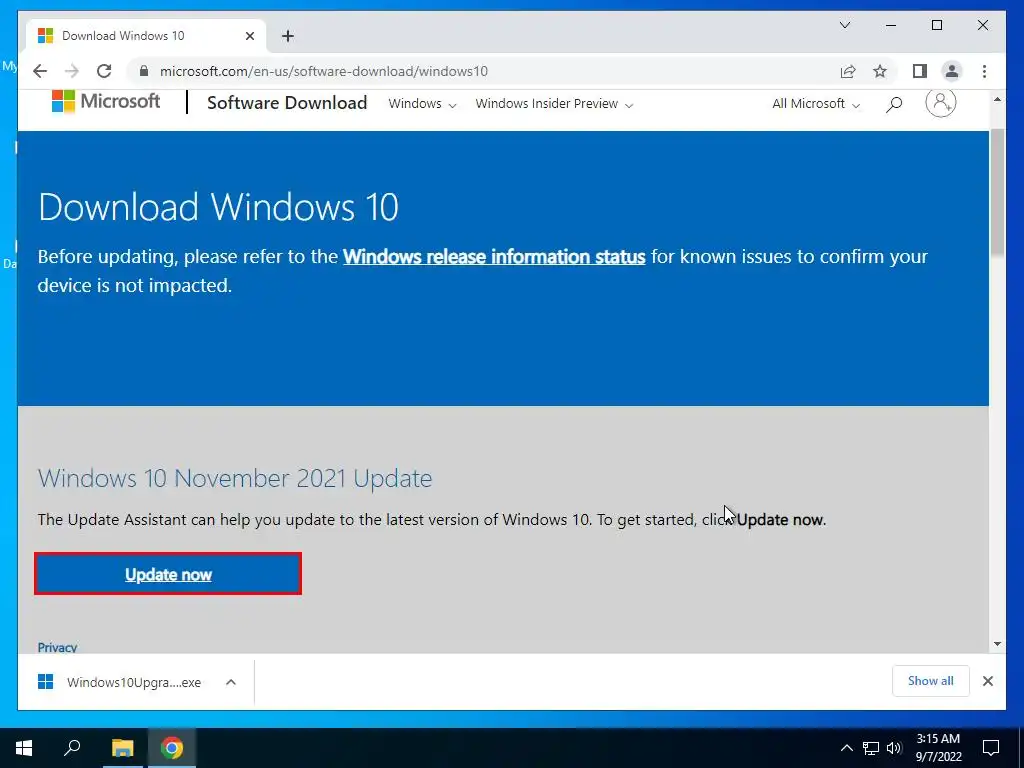Open taskbar search
1024x768 pixels.
[72, 748]
